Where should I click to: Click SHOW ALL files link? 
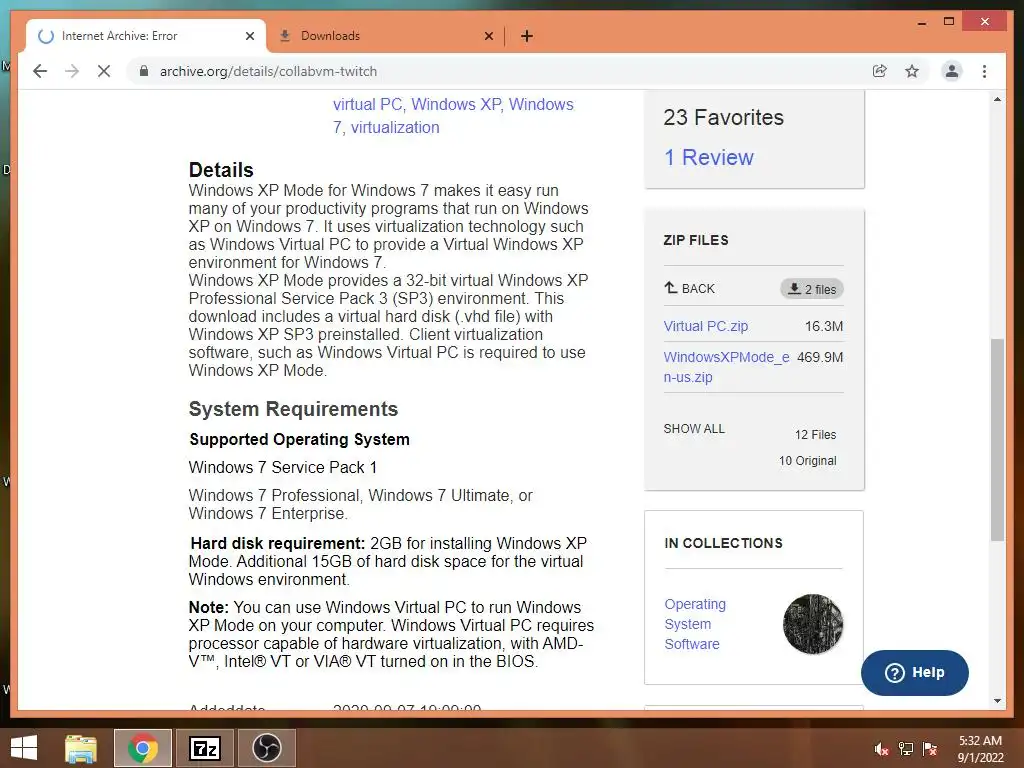pos(694,429)
